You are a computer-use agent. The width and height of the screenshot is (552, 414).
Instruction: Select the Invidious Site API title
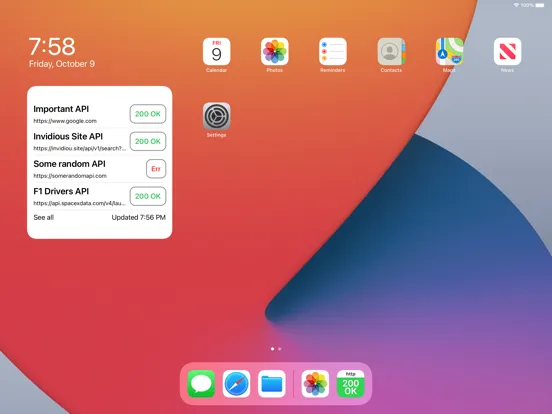[68, 137]
